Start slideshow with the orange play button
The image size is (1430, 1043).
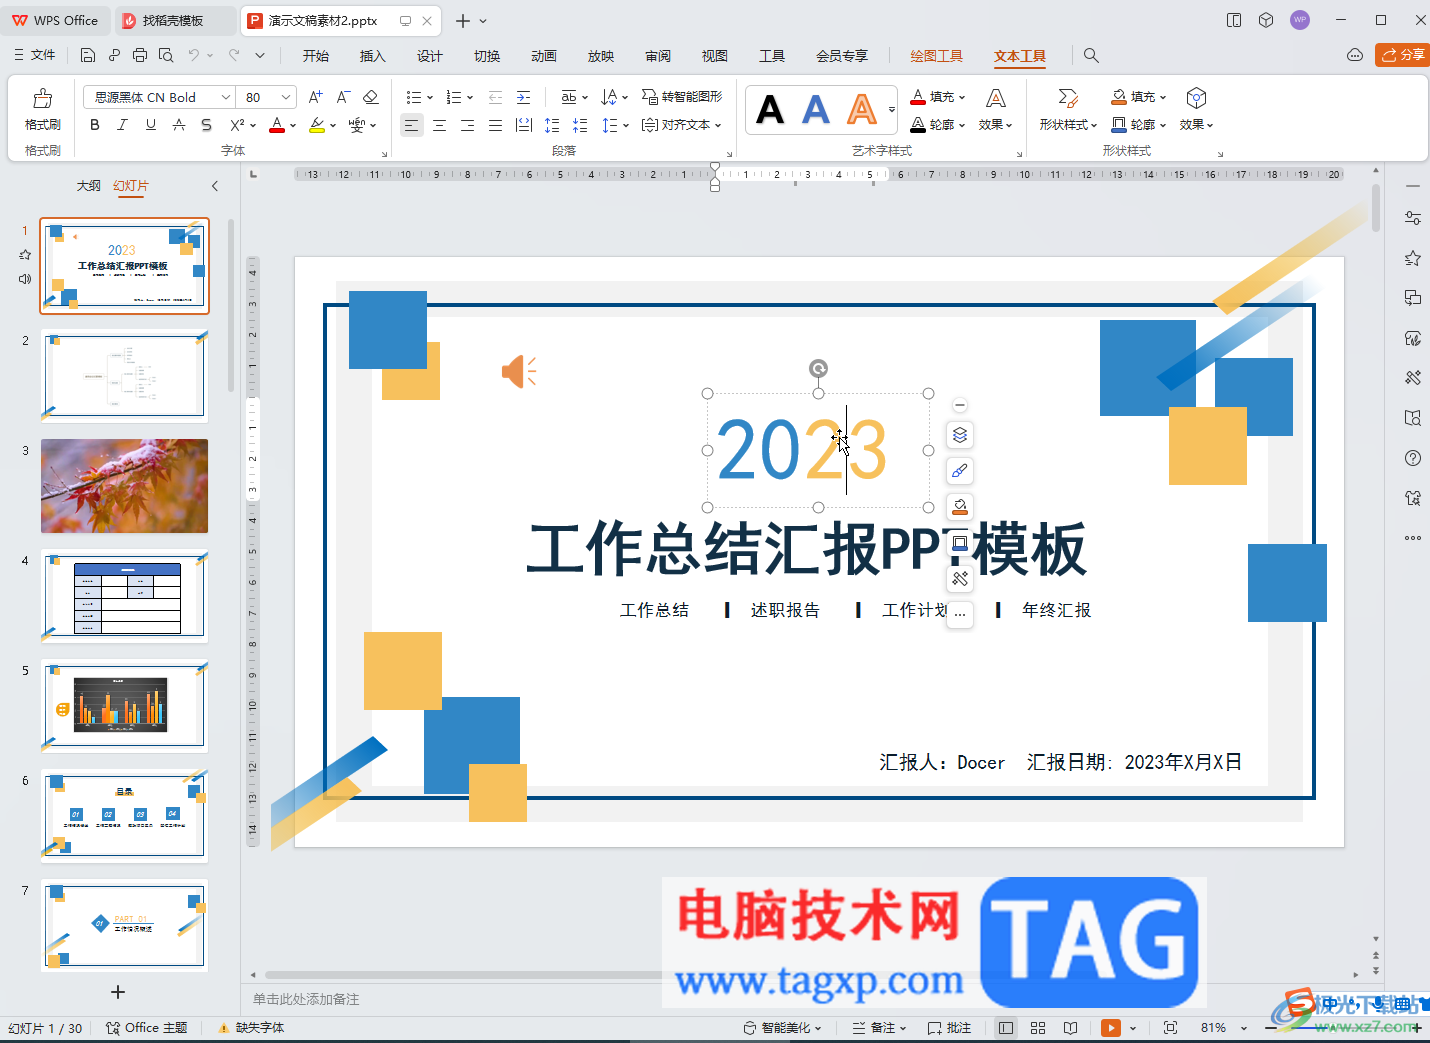[1111, 1028]
